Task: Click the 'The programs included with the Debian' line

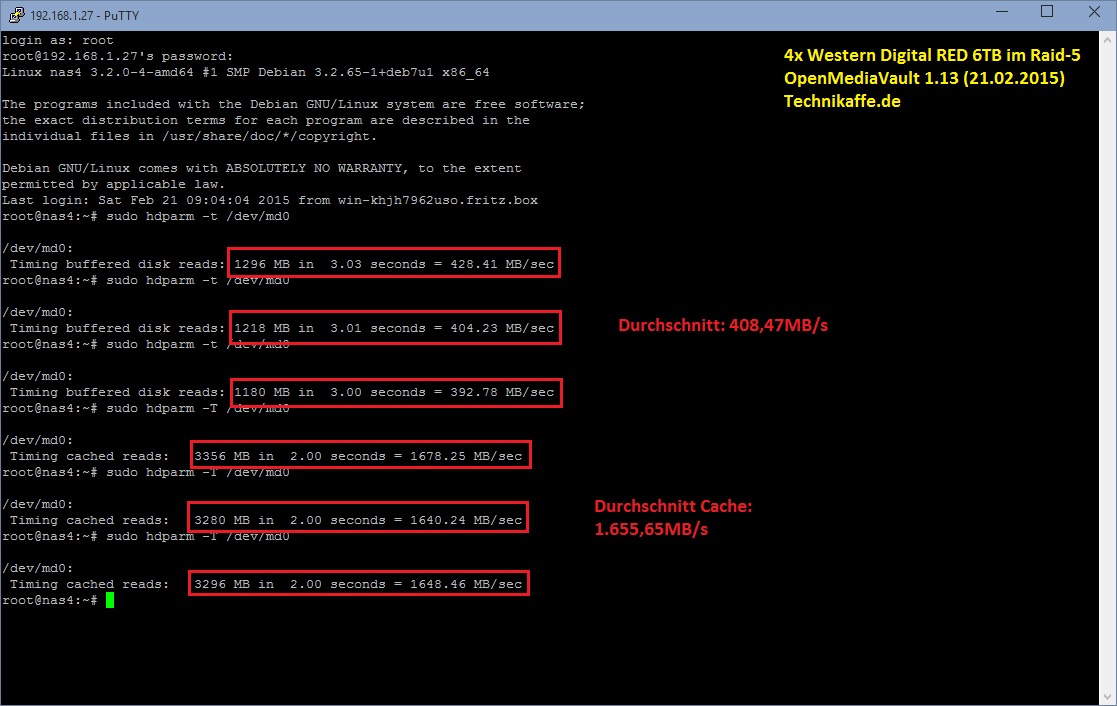Action: point(293,105)
